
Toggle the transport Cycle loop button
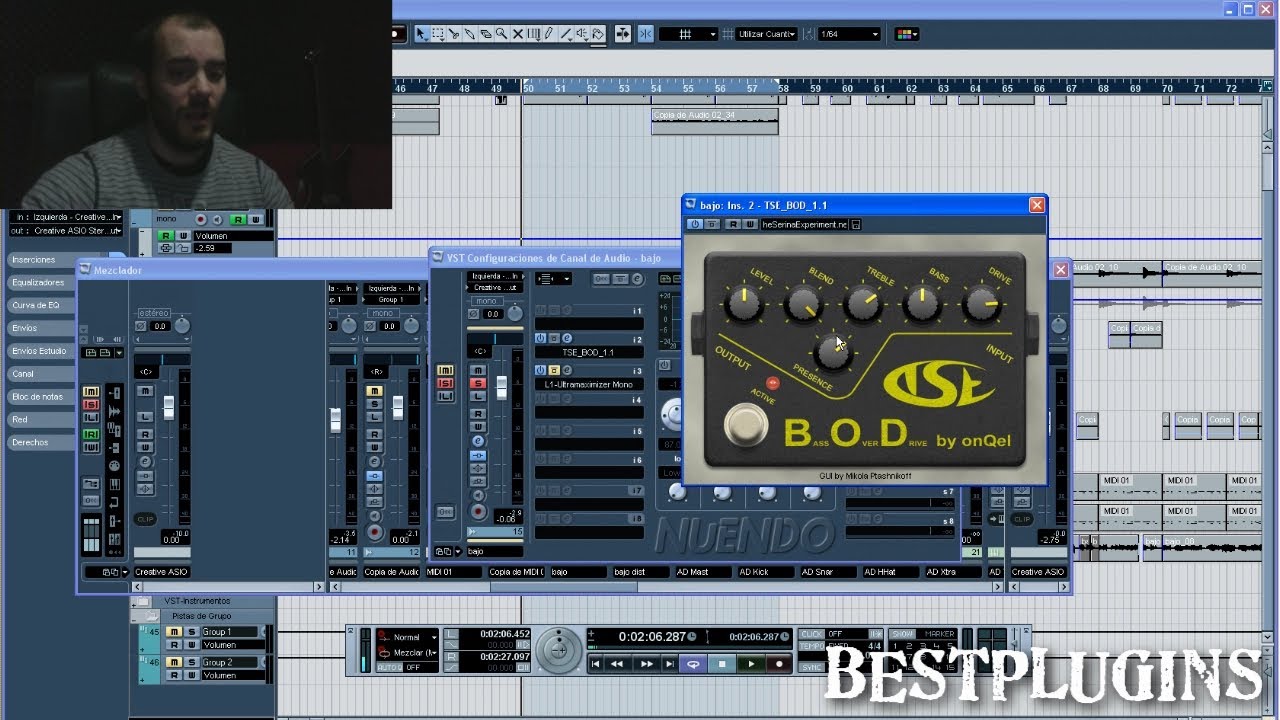(692, 664)
